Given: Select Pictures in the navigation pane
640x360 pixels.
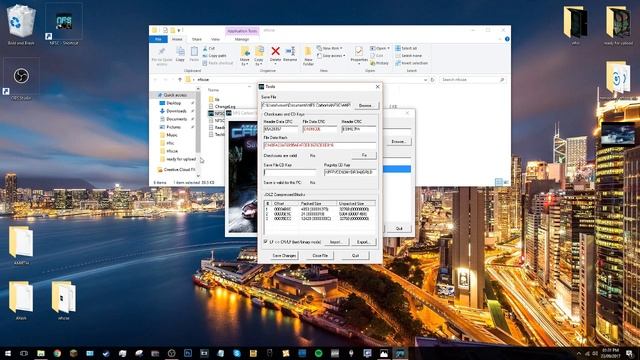Looking at the screenshot, I should pos(173,127).
